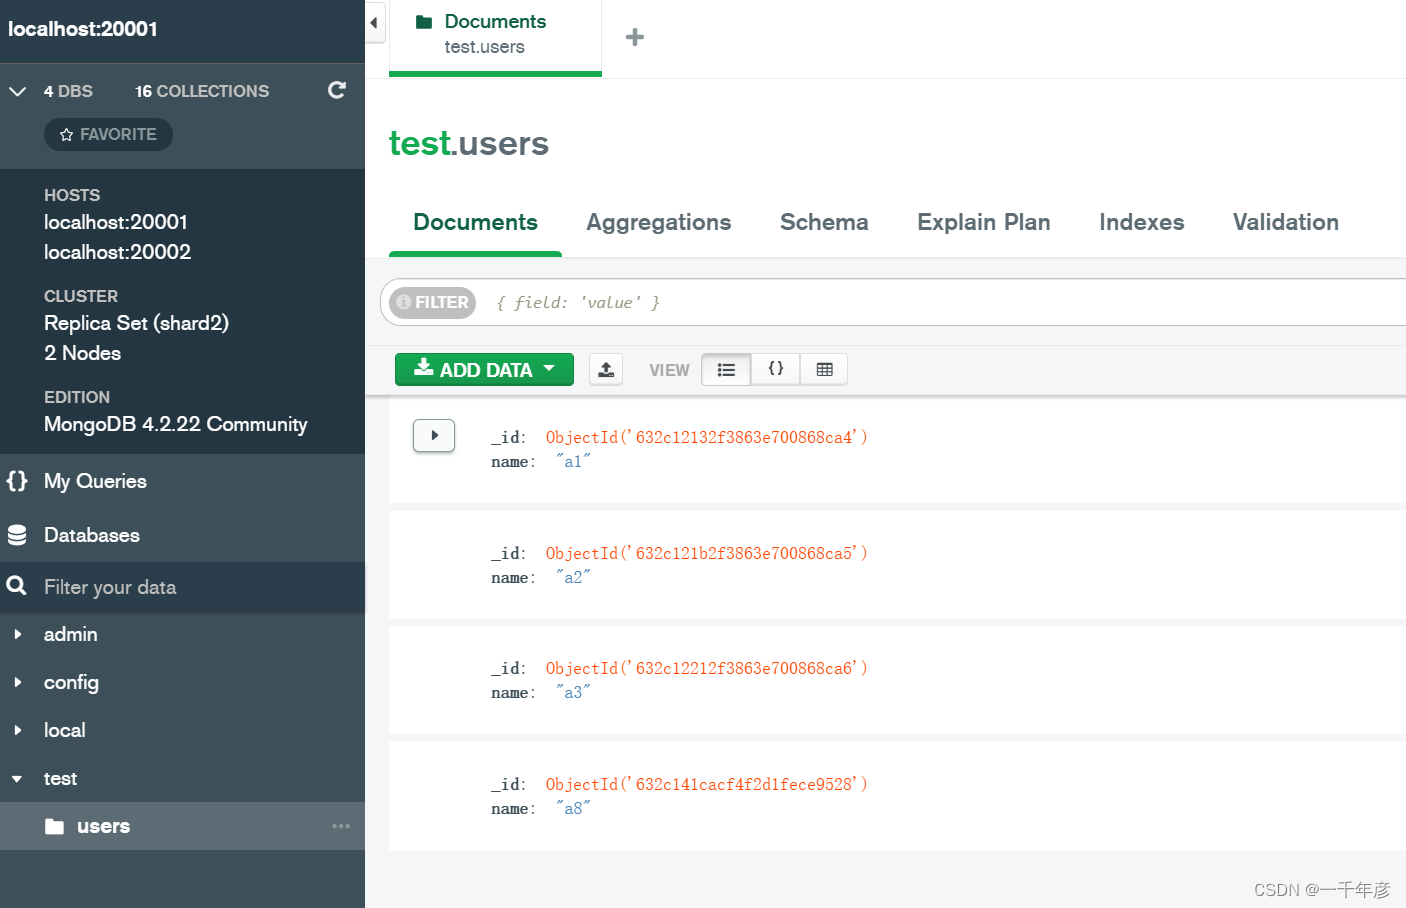This screenshot has height=908, width=1406.
Task: Switch to the Validation tab
Action: coord(1285,222)
